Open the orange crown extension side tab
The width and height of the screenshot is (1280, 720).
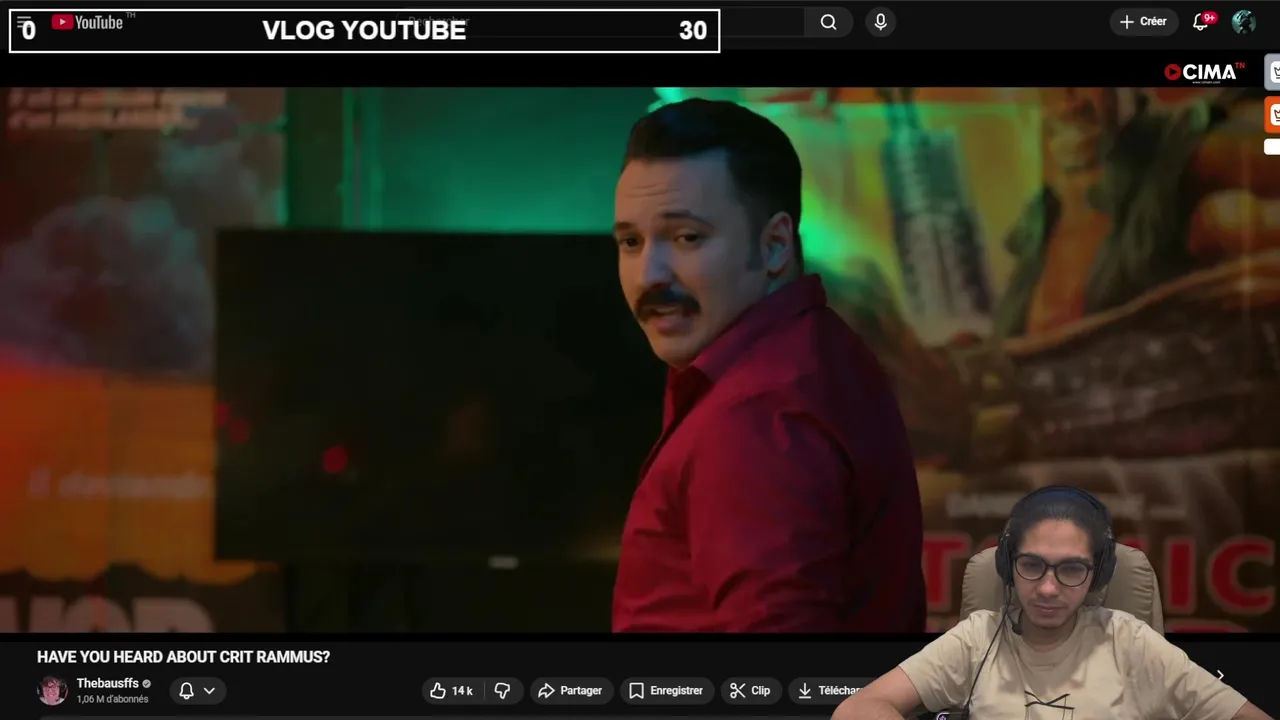click(x=1274, y=115)
